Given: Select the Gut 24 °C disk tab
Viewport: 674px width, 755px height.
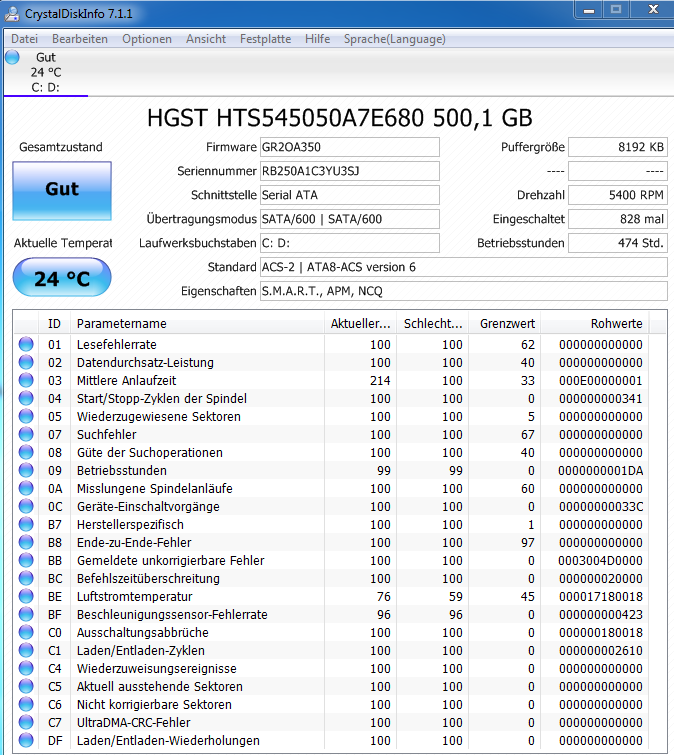Looking at the screenshot, I should coord(46,72).
